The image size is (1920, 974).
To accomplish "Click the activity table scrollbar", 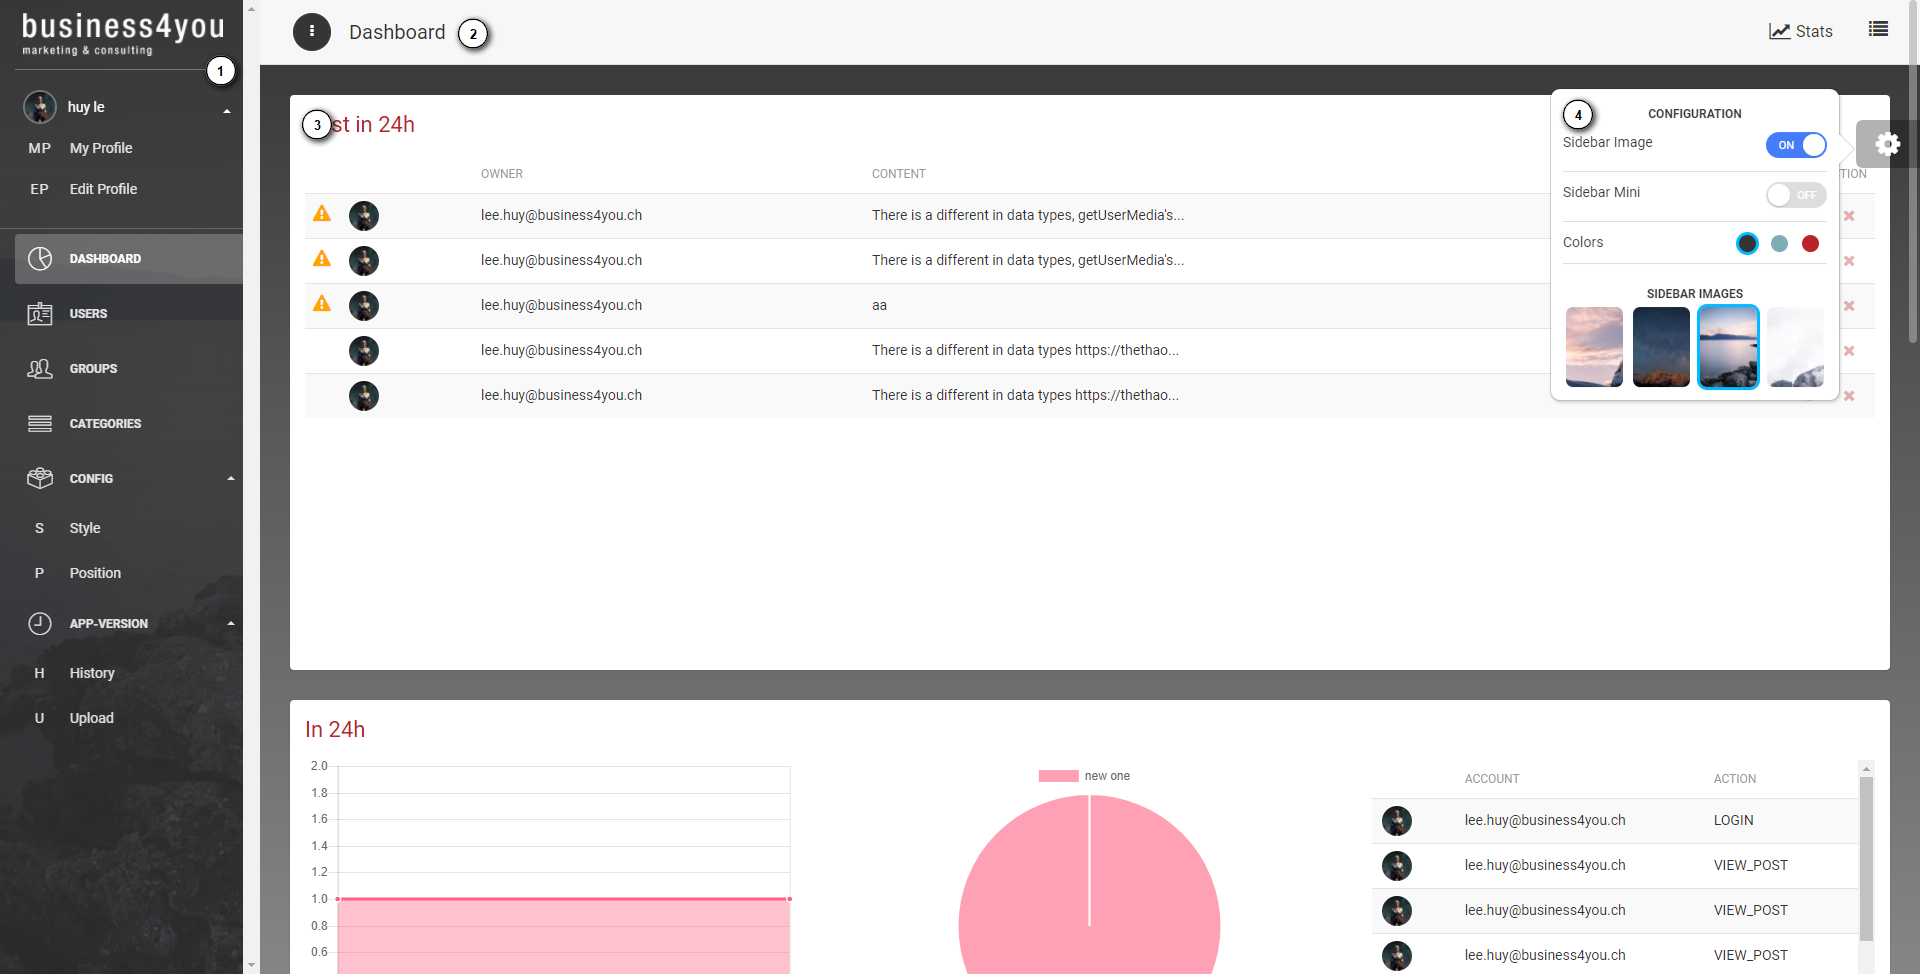I will coord(1866,858).
